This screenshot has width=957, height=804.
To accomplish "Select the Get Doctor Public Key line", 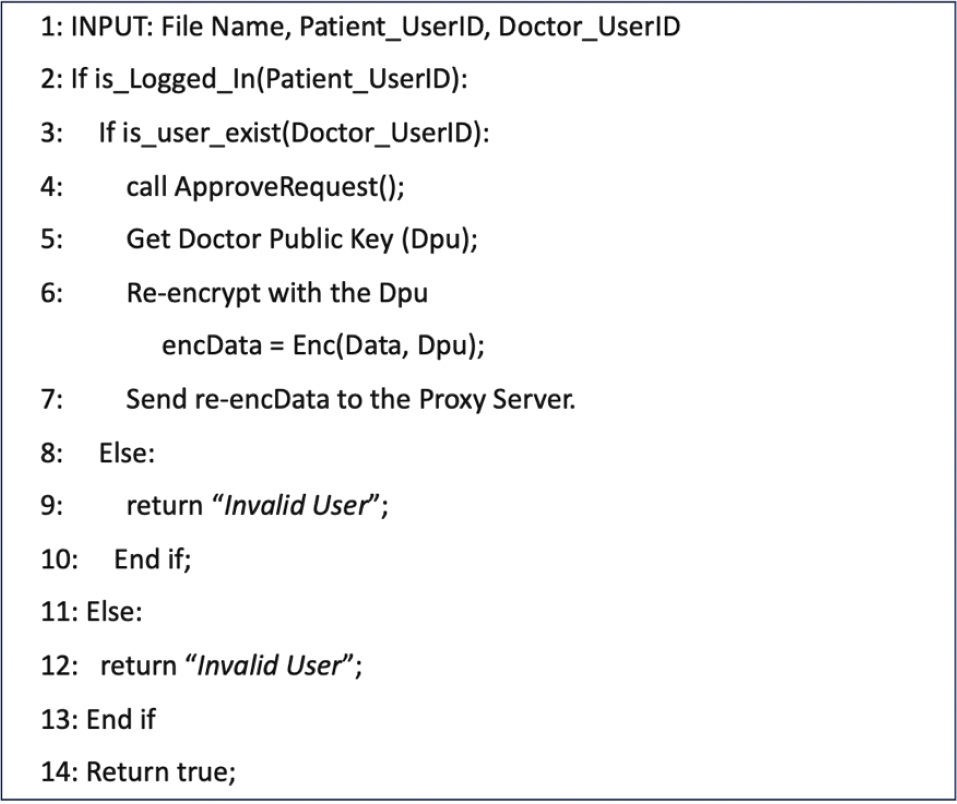I will pos(301,240).
